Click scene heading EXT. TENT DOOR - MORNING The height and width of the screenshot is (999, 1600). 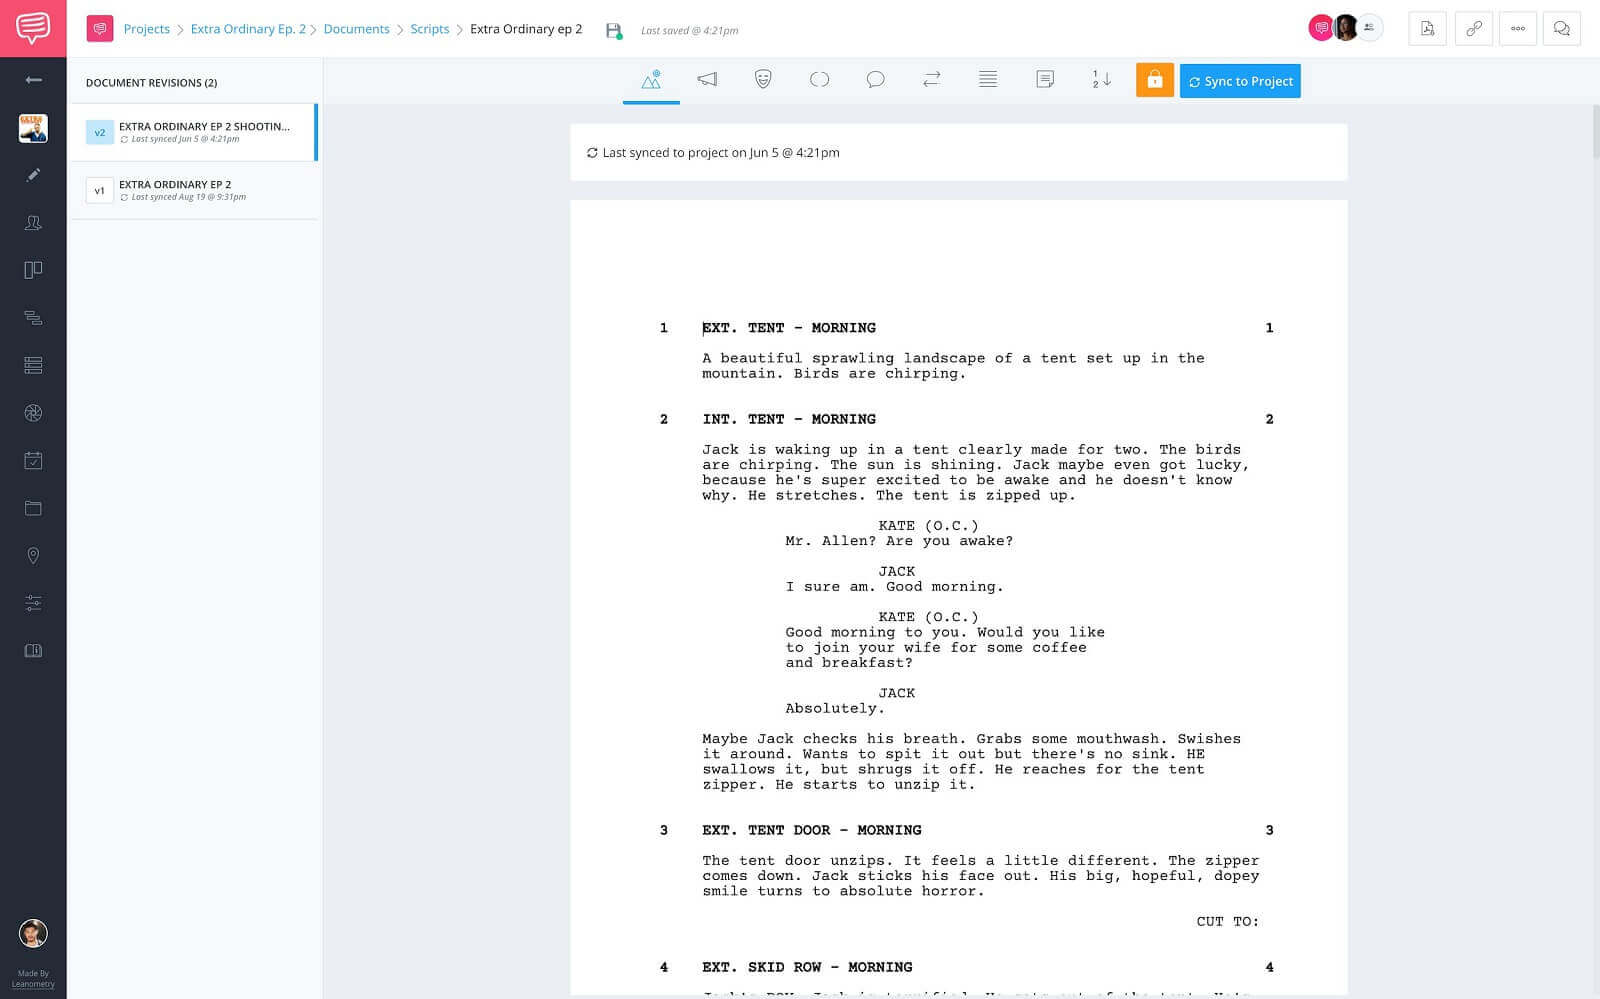tap(811, 830)
